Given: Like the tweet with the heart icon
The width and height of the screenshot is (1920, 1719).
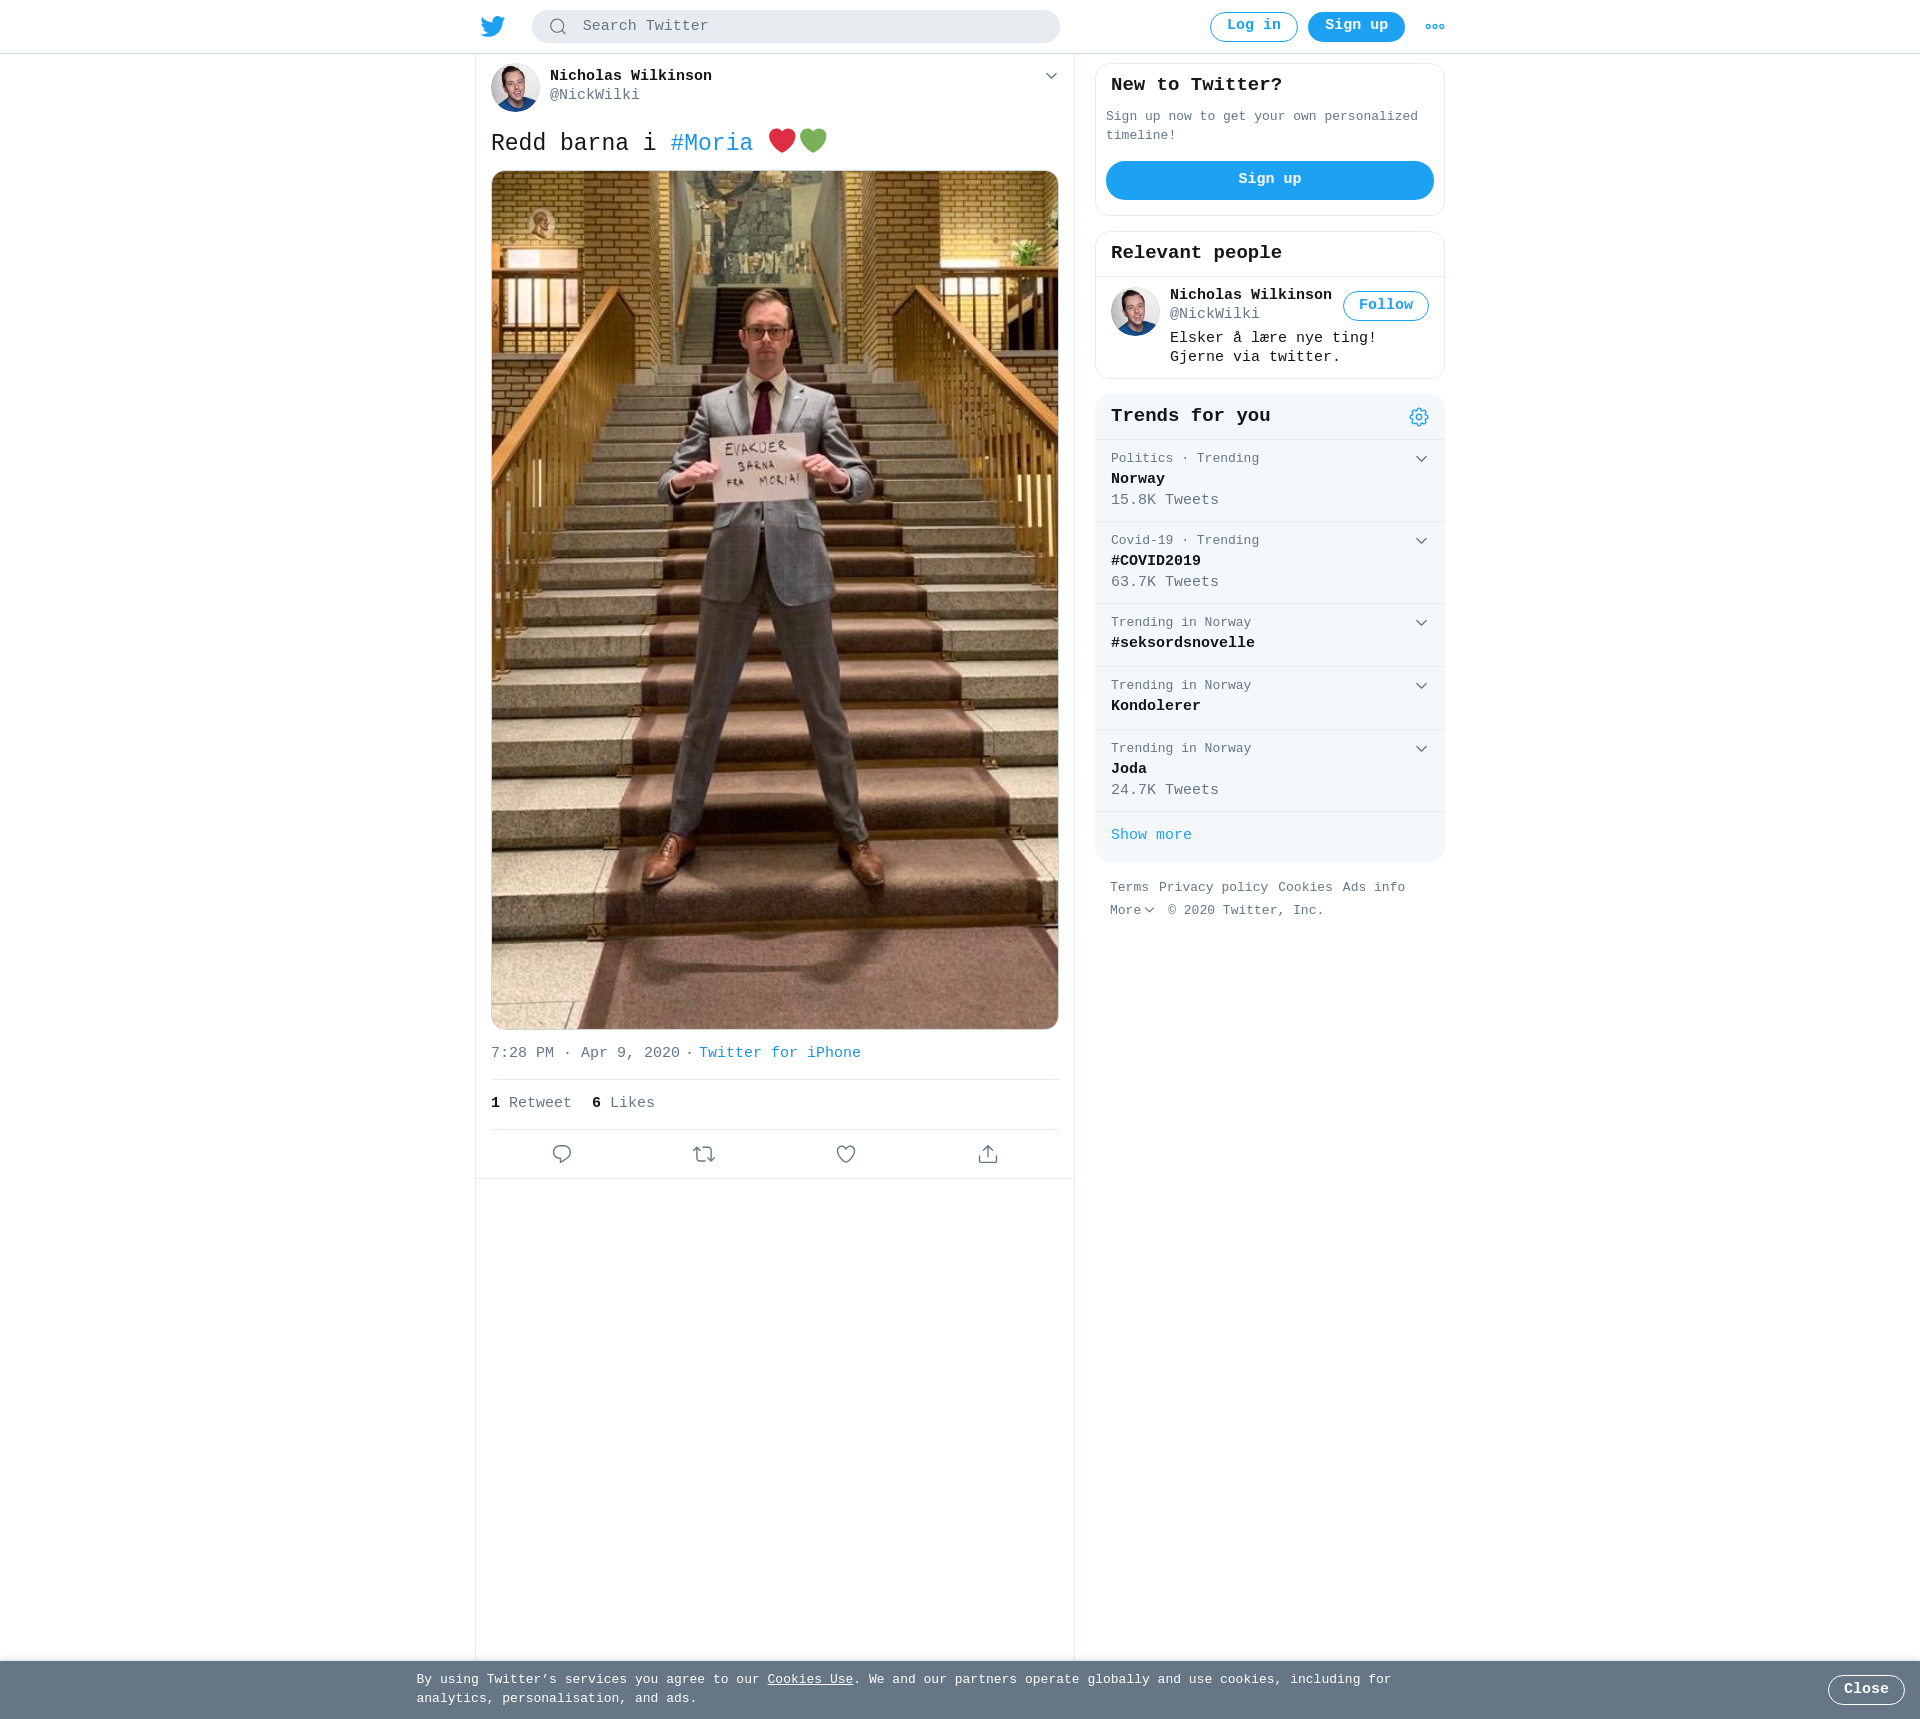Looking at the screenshot, I should 846,1154.
